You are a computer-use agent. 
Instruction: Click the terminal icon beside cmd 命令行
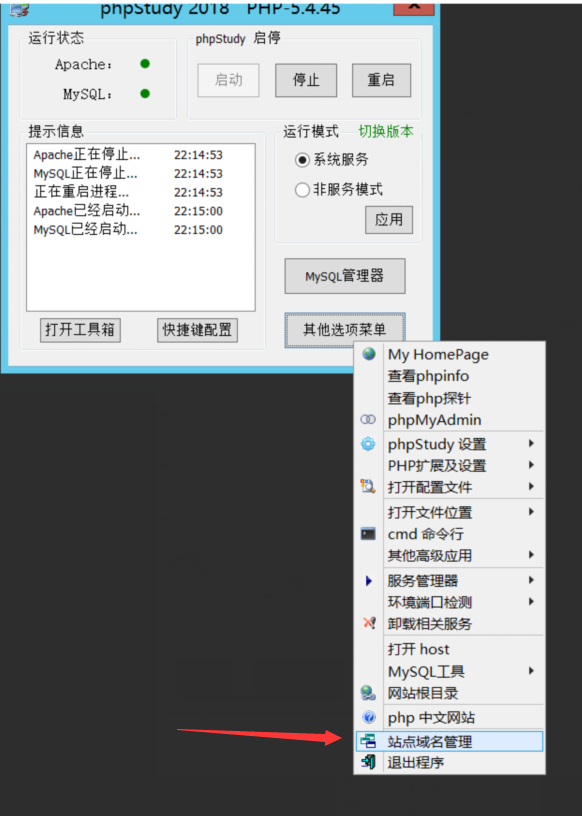368,534
